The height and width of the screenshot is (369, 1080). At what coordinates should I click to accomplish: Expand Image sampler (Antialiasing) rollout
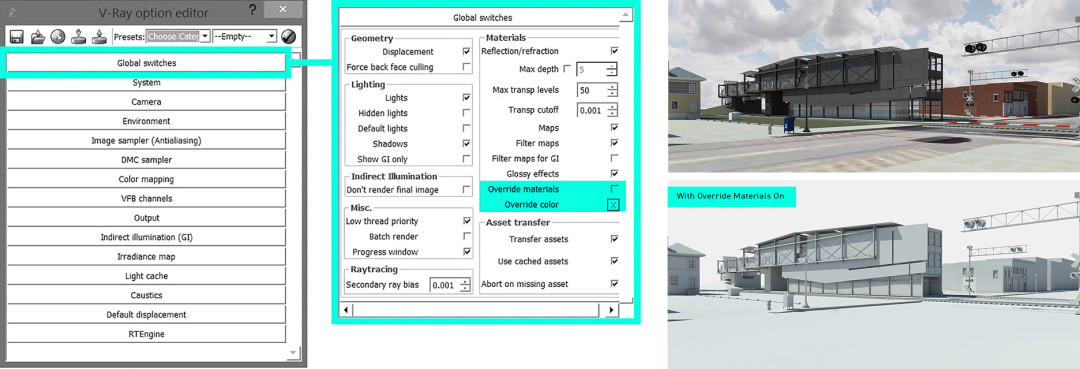click(146, 140)
